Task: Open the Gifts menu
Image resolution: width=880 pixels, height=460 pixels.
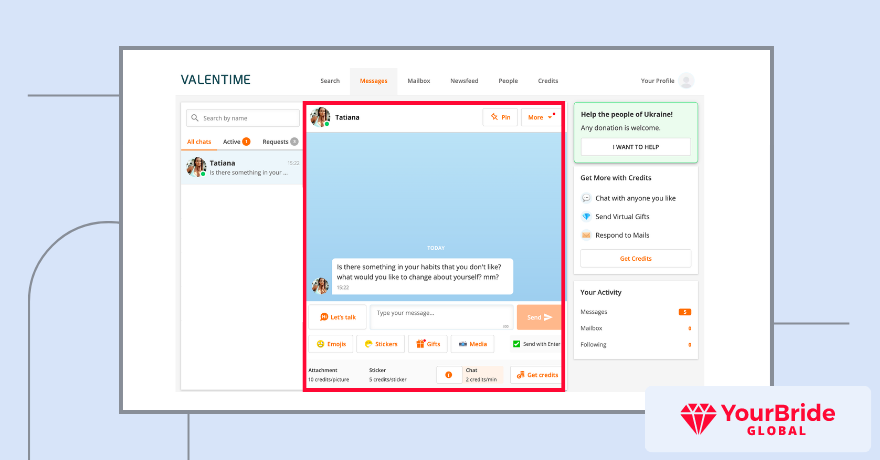Action: (428, 344)
